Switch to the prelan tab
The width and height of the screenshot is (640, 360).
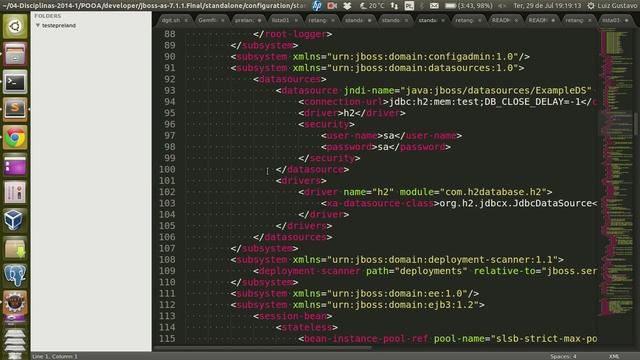(x=244, y=20)
